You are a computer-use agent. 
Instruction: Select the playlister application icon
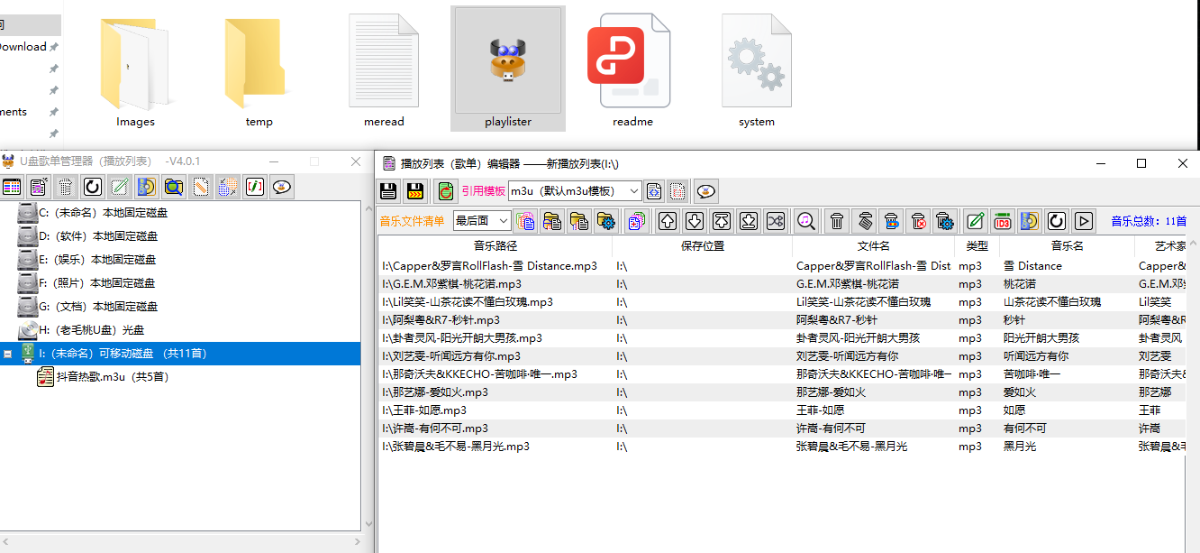click(x=508, y=68)
